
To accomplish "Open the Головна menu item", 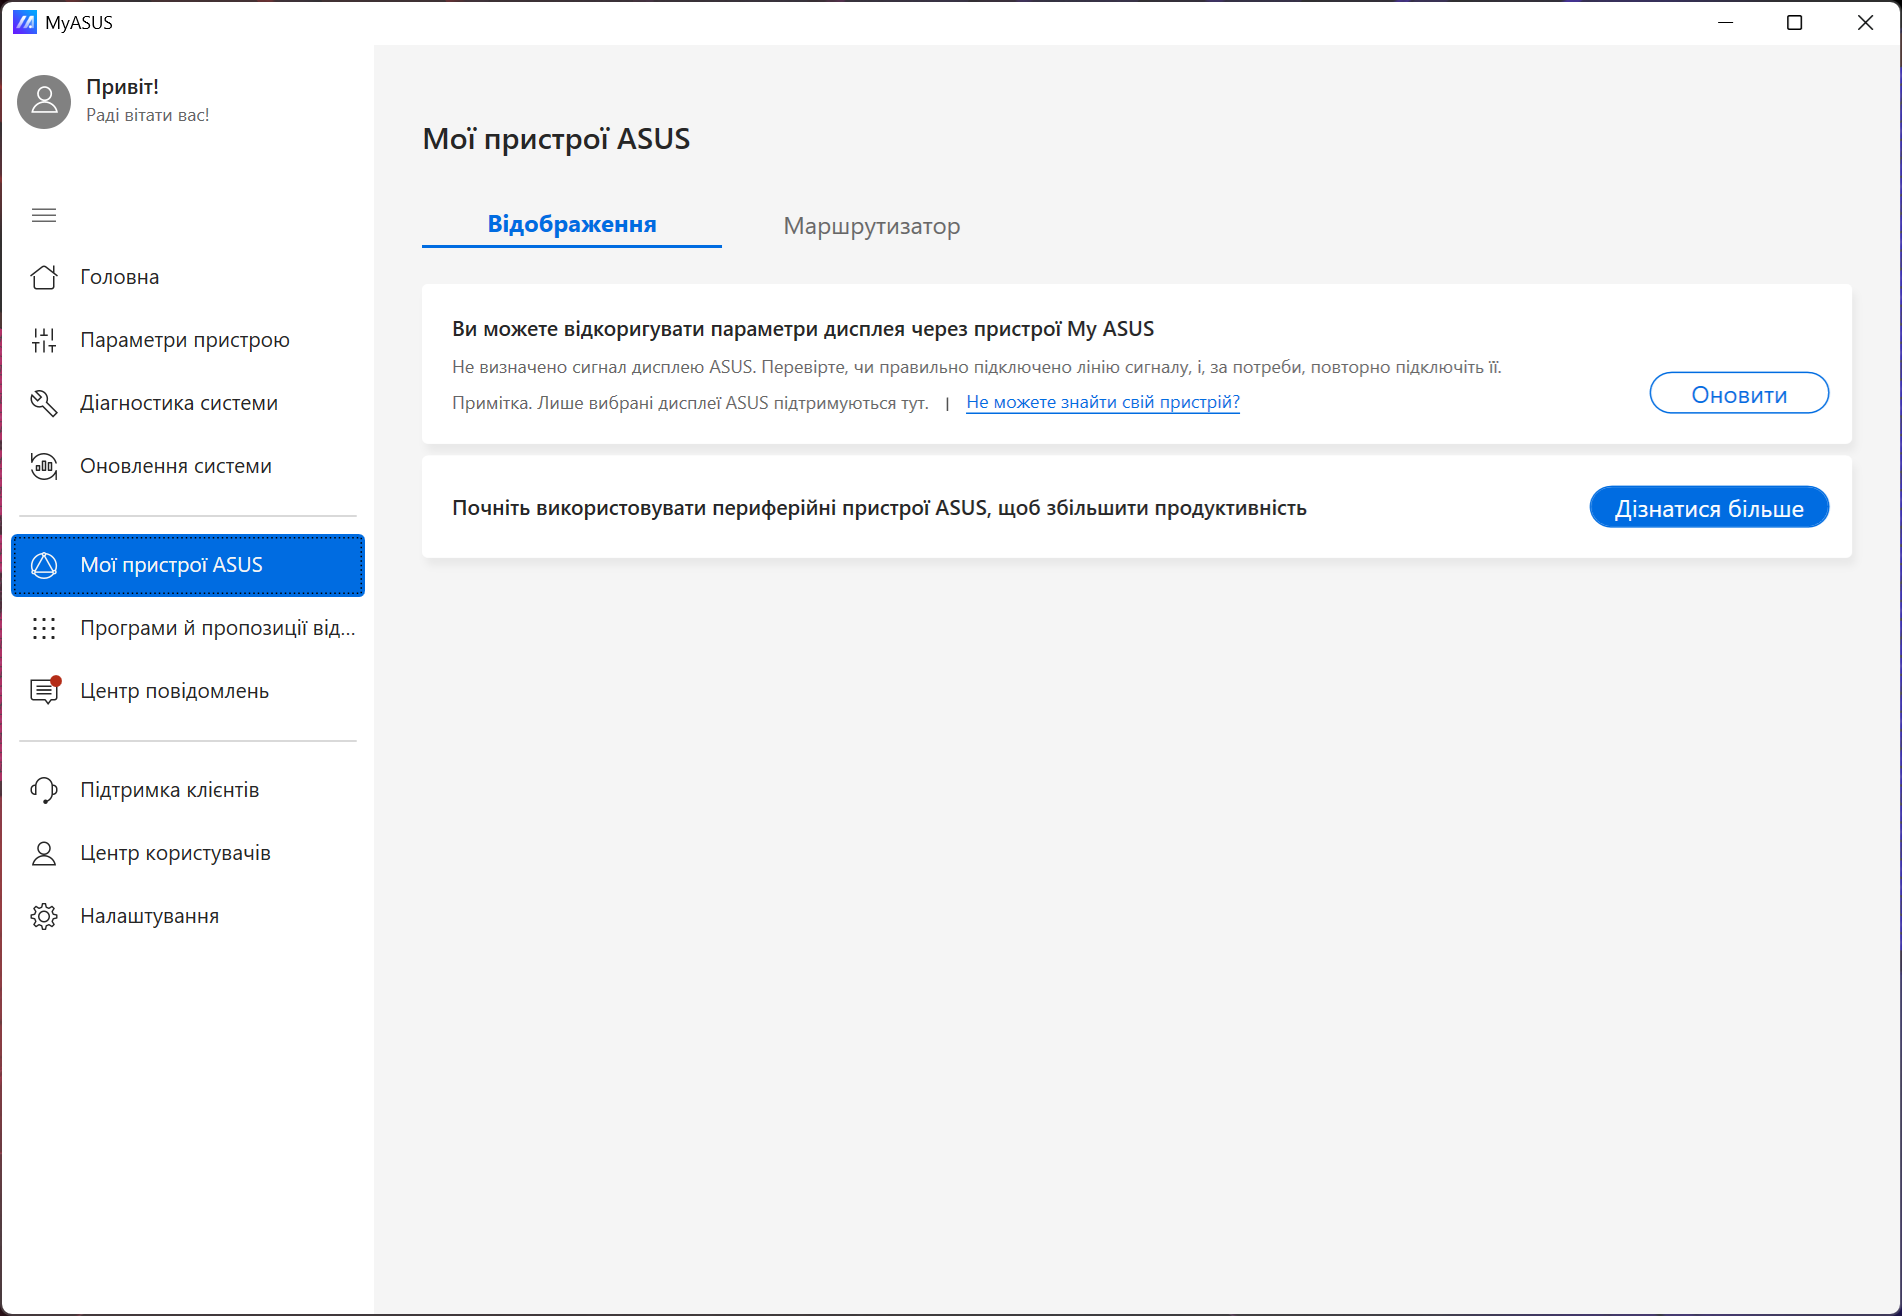I will tap(188, 277).
